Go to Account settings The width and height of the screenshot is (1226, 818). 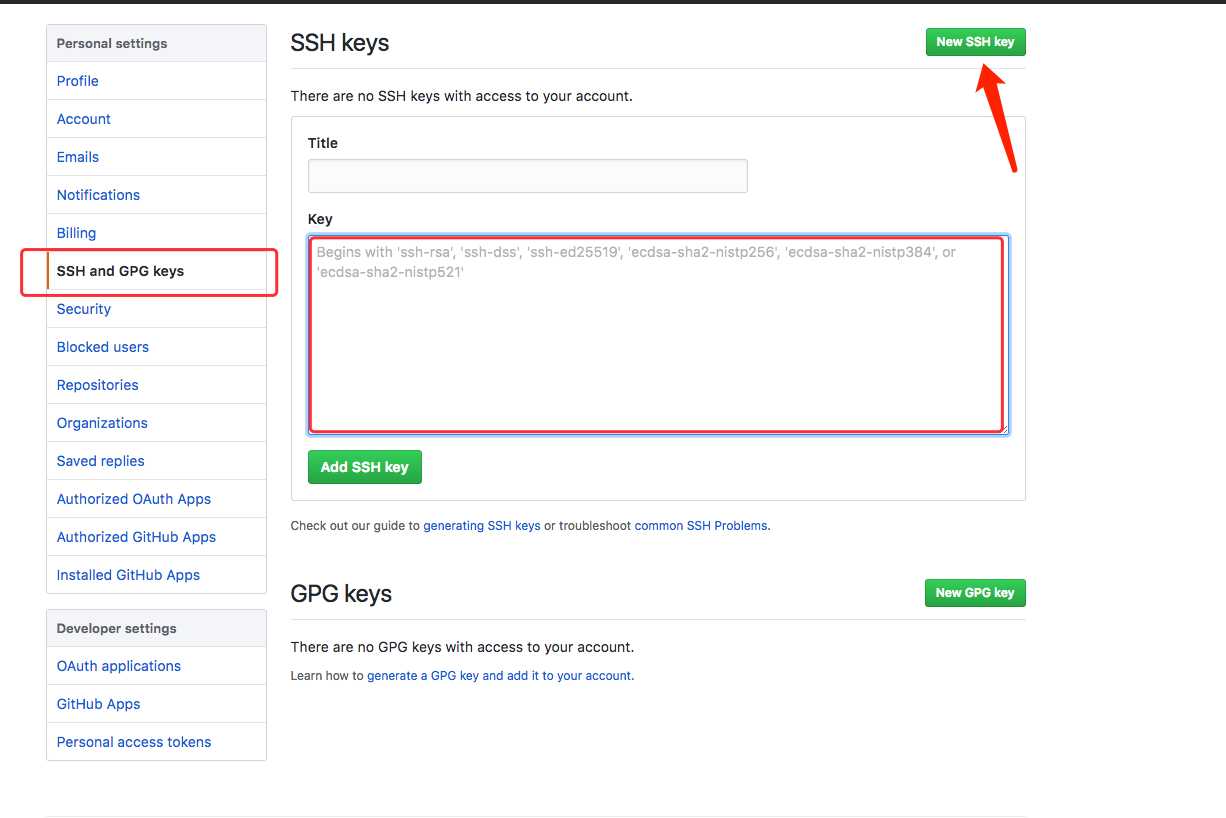point(84,119)
